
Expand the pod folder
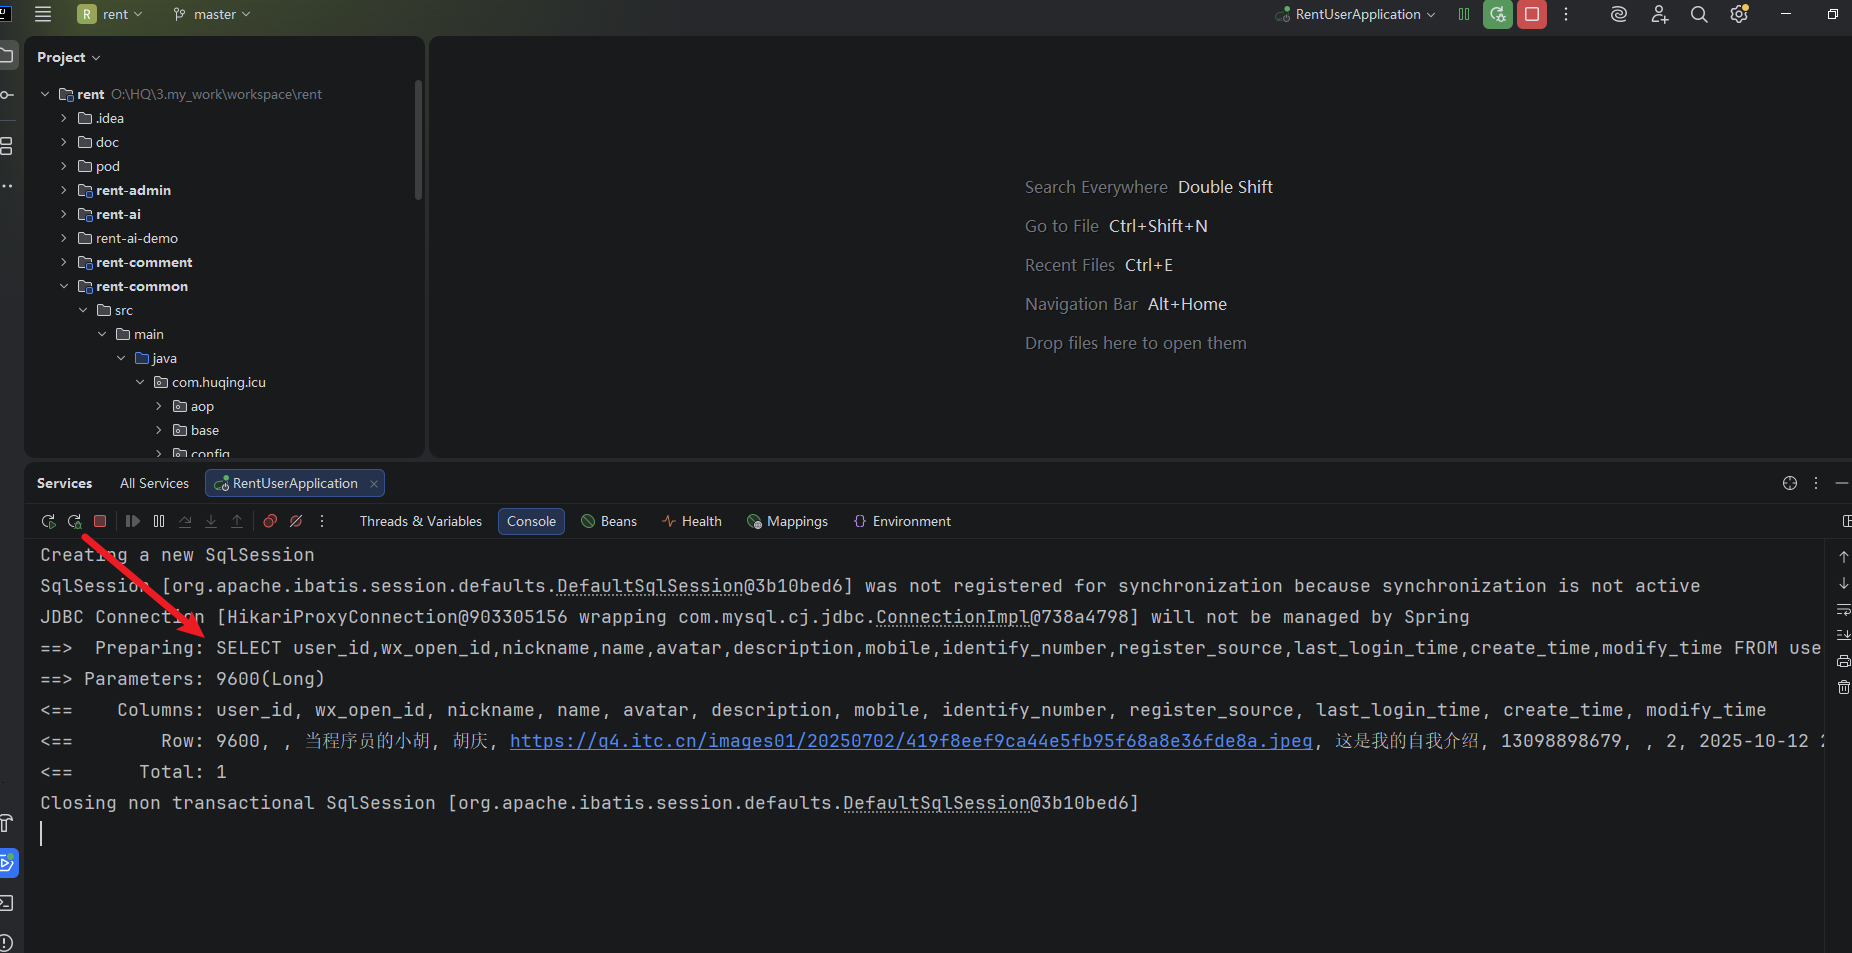coord(64,166)
